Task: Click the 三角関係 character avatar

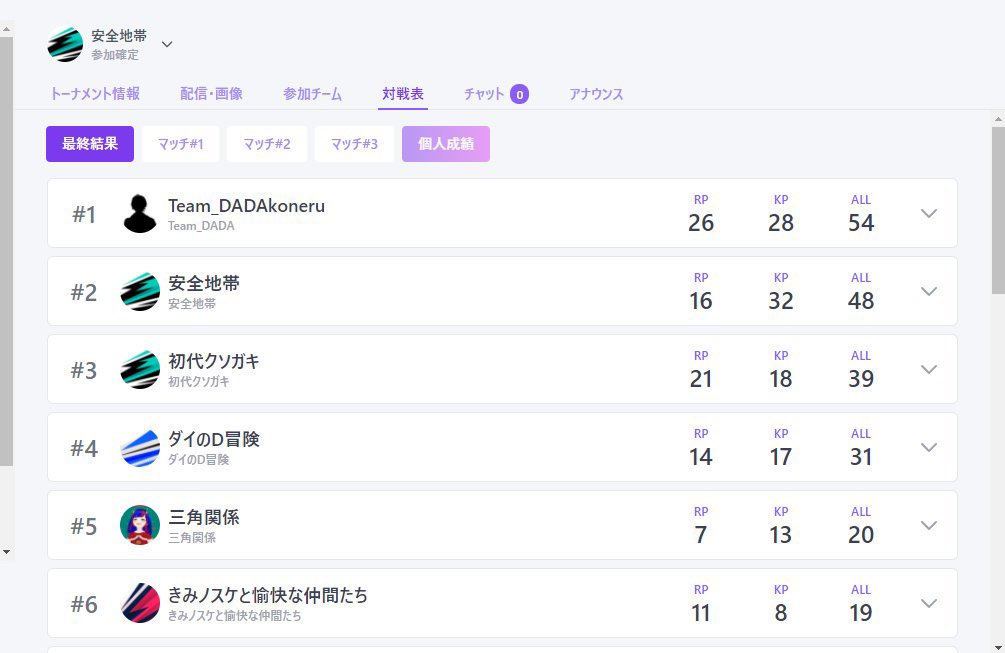Action: (x=140, y=525)
